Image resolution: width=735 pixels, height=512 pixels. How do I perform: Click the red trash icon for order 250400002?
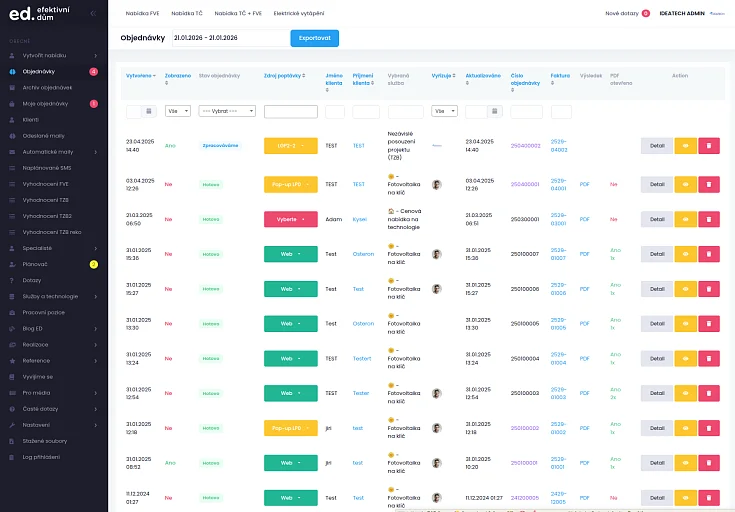tap(709, 146)
